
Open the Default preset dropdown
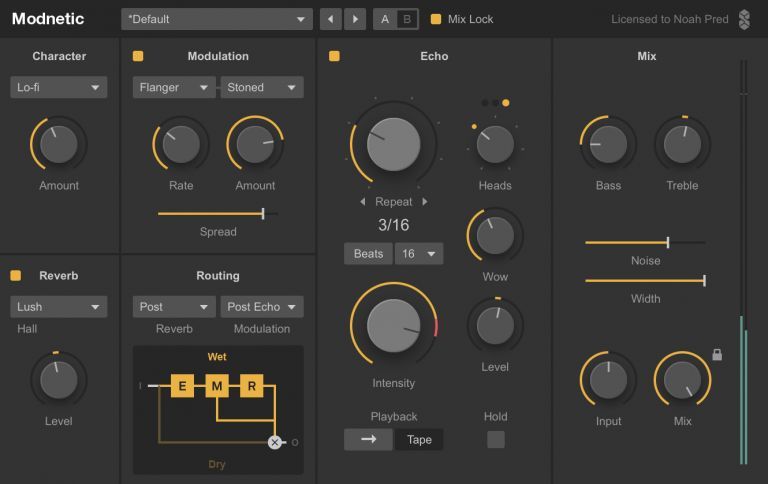click(217, 19)
